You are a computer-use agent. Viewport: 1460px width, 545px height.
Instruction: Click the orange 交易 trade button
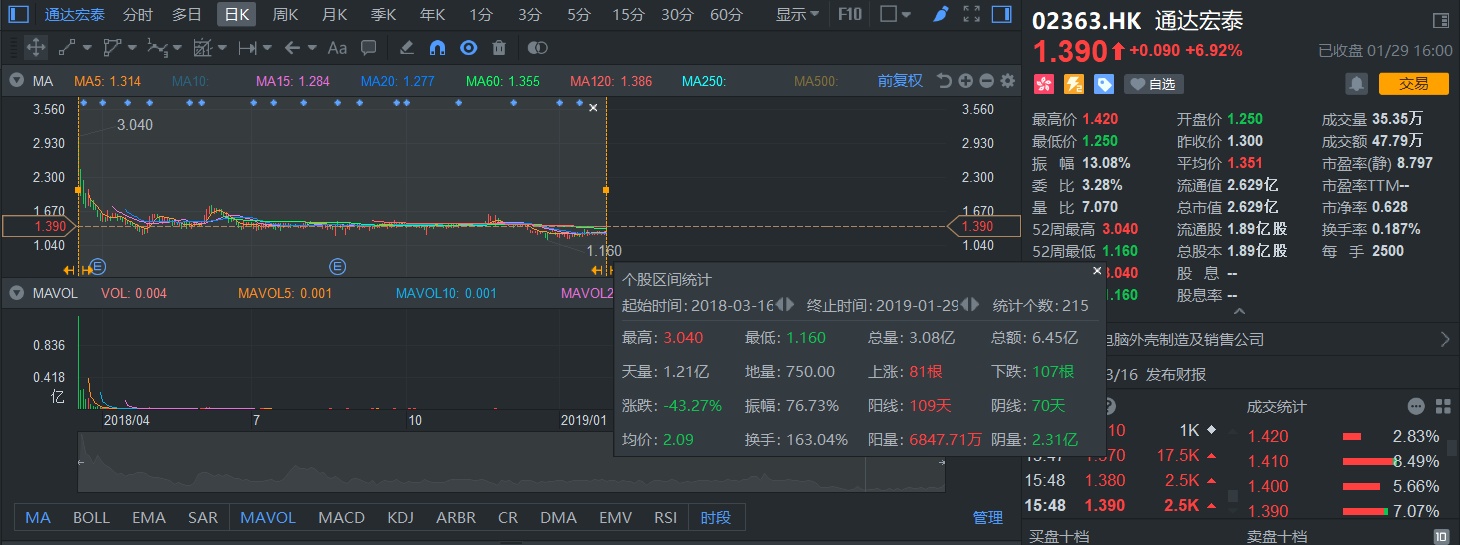point(1413,84)
